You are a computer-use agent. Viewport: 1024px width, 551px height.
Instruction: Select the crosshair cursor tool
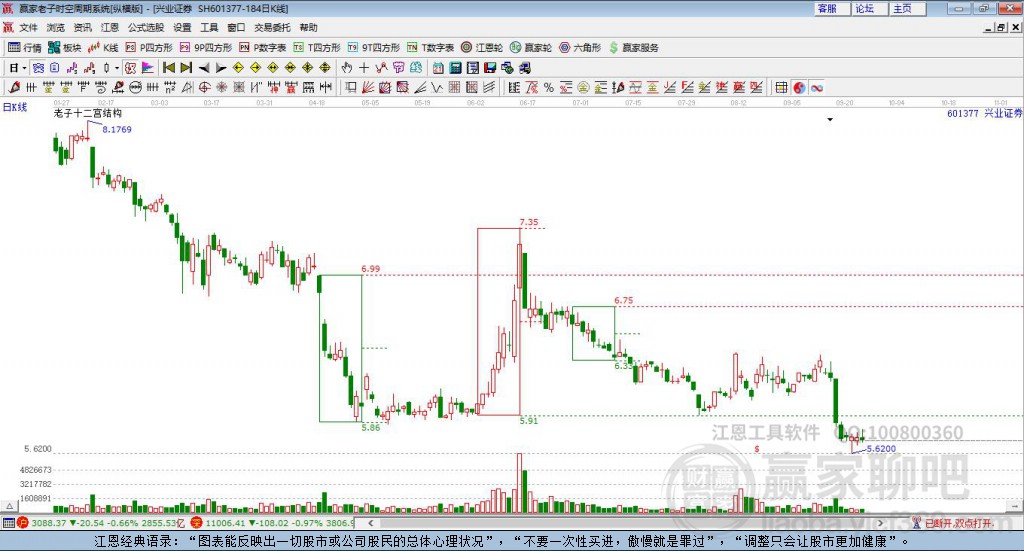(x=364, y=68)
